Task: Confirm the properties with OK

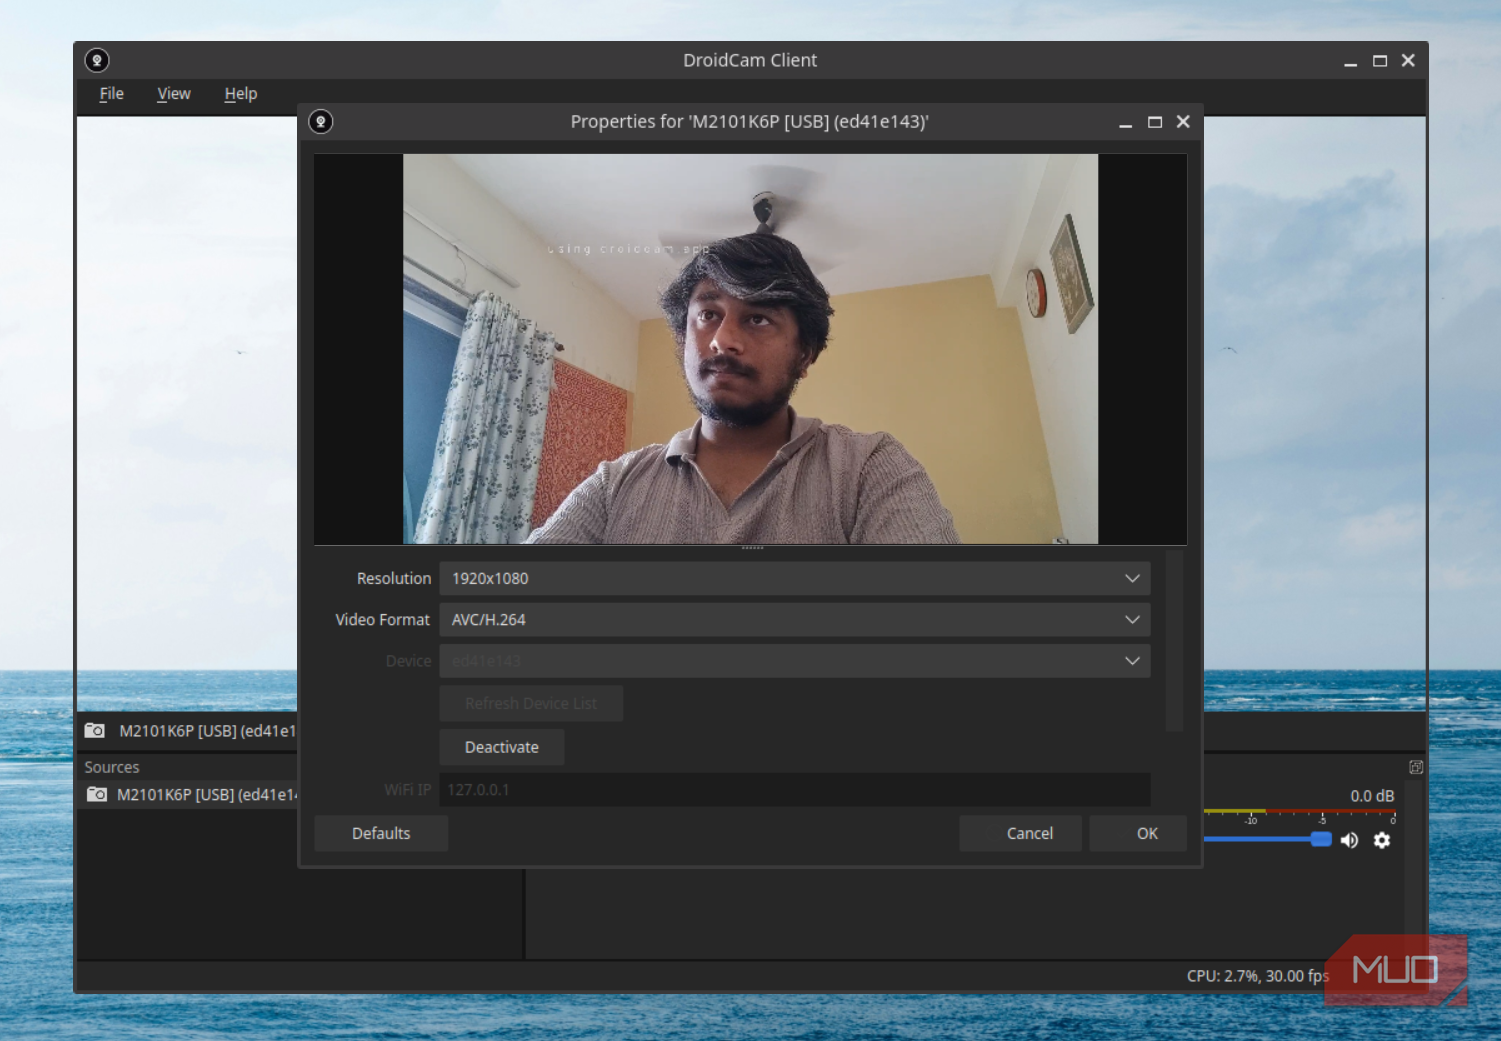Action: tap(1147, 834)
